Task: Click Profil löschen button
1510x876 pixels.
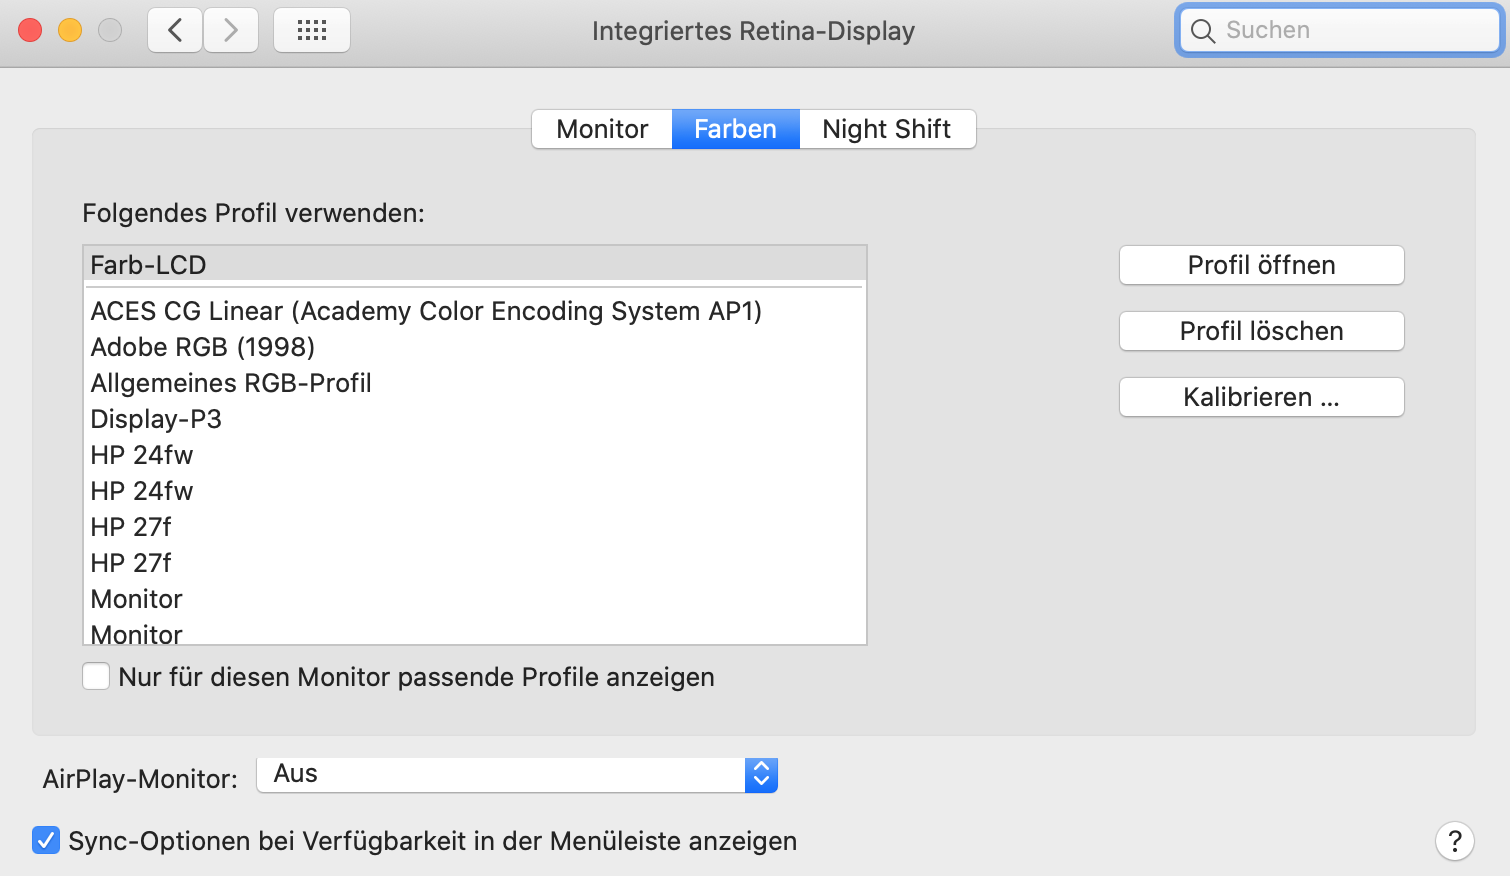Action: 1262,331
